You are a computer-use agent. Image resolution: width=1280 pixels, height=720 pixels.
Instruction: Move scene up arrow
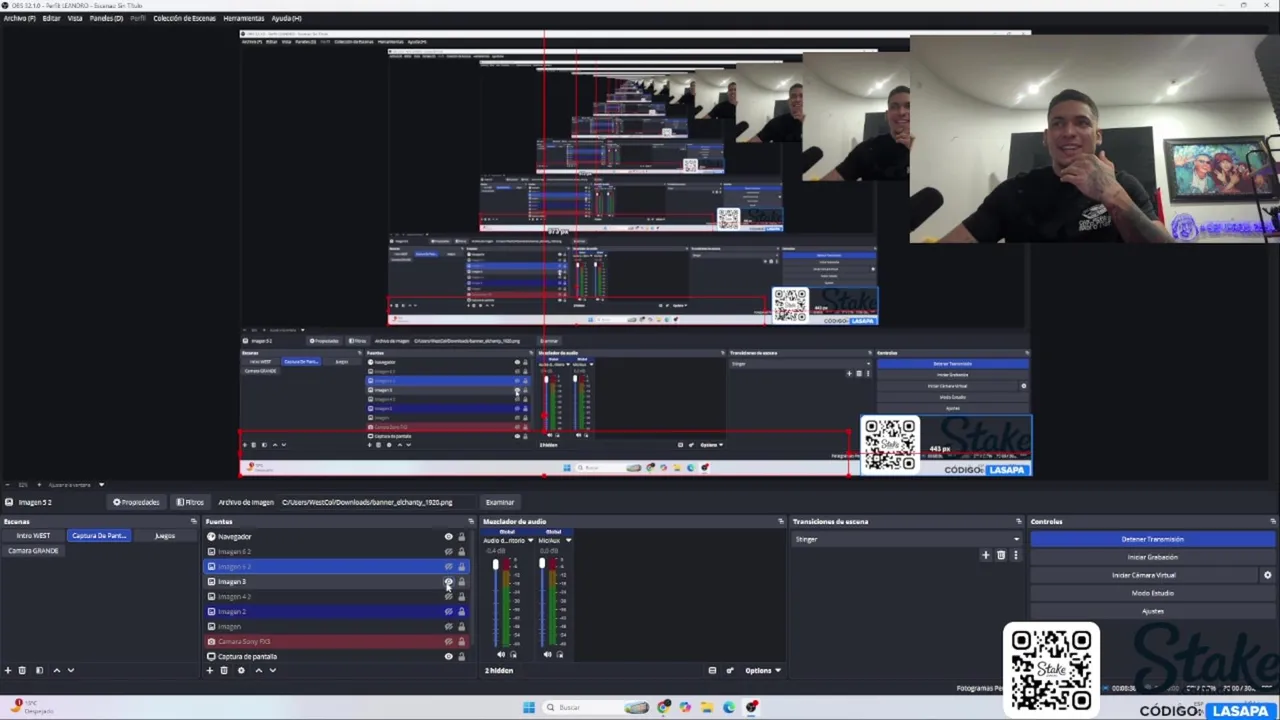[56, 670]
